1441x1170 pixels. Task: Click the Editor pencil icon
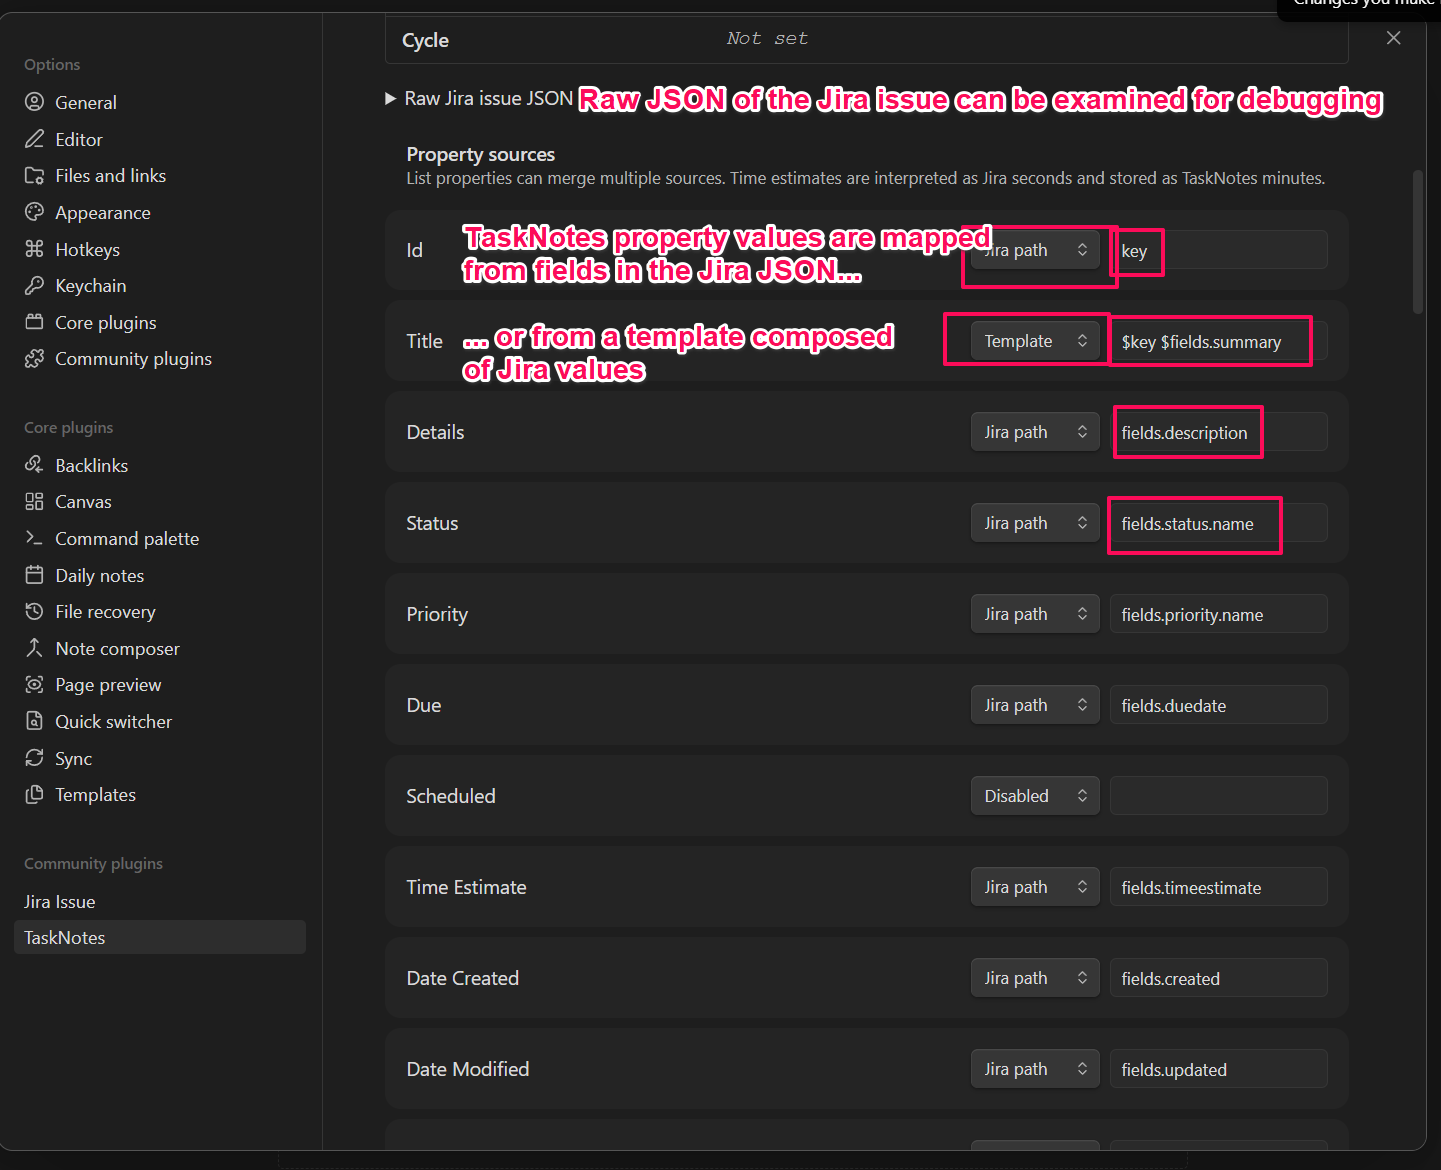point(35,139)
